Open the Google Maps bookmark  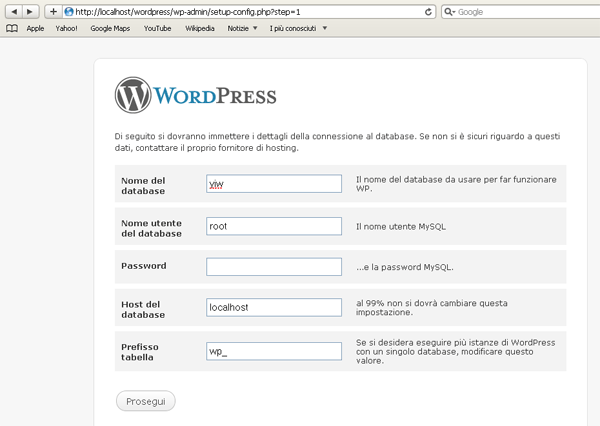click(110, 28)
